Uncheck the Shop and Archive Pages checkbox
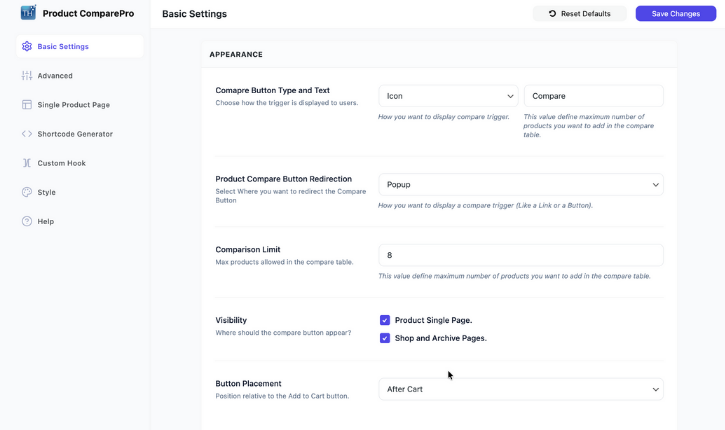The image size is (725, 430). pyautogui.click(x=385, y=338)
